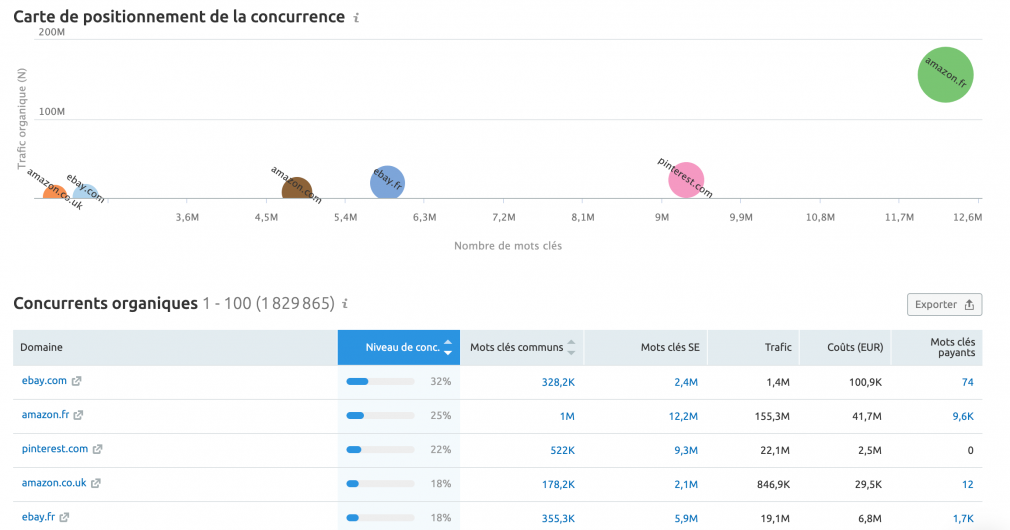Open the 2,4M SE keywords for ebay.com
The height and width of the screenshot is (530, 1010).
coord(686,382)
